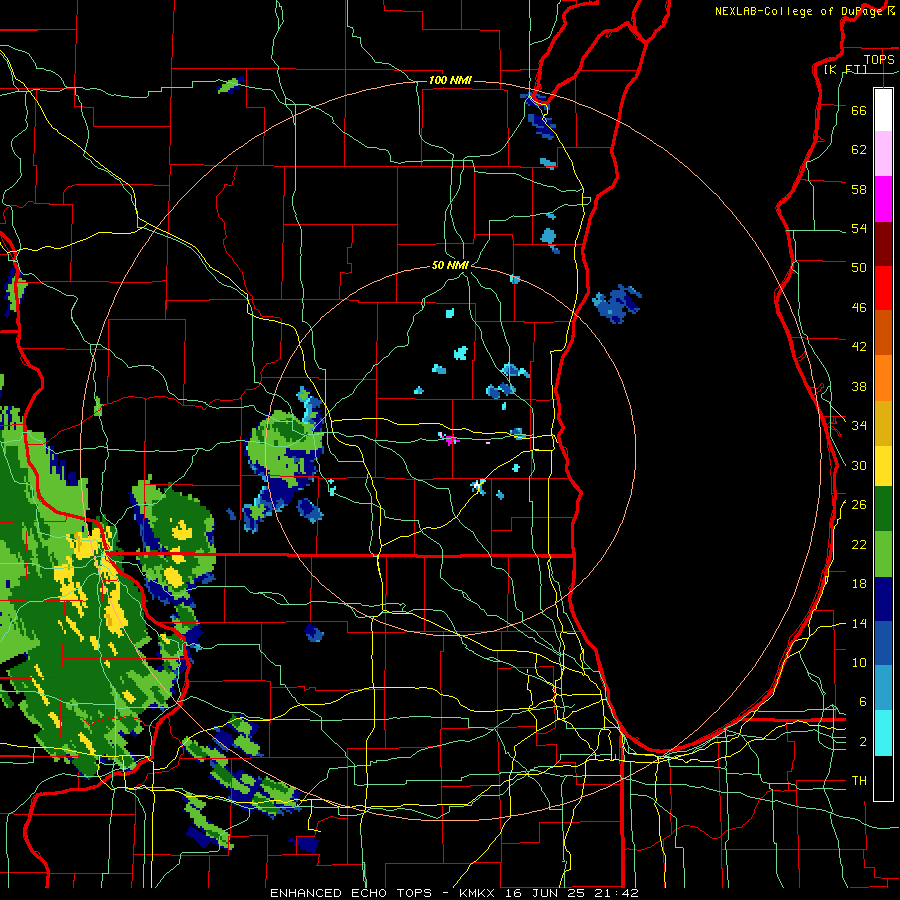The image size is (900, 900).
Task: Click the '14' legend value
Action: (x=859, y=623)
